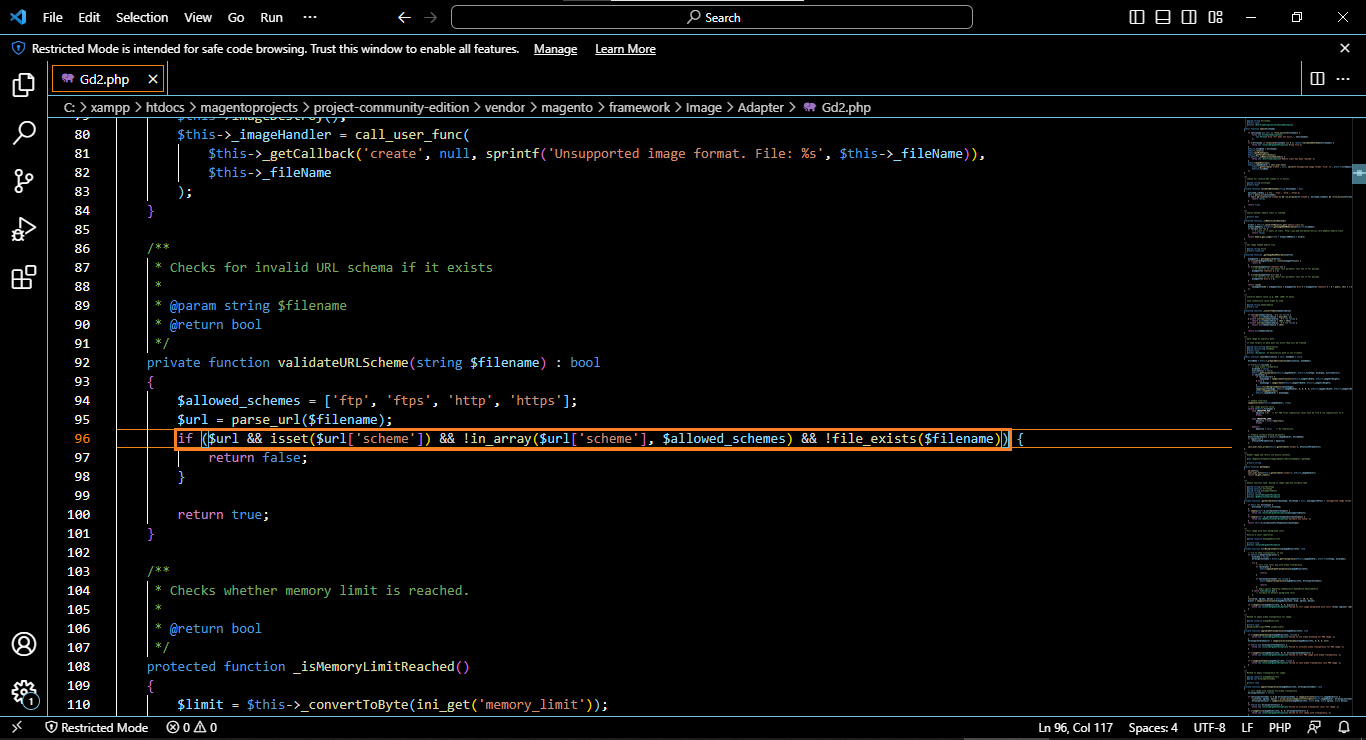Click the Learn More link
Image resolution: width=1366 pixels, height=740 pixels.
click(x=625, y=49)
